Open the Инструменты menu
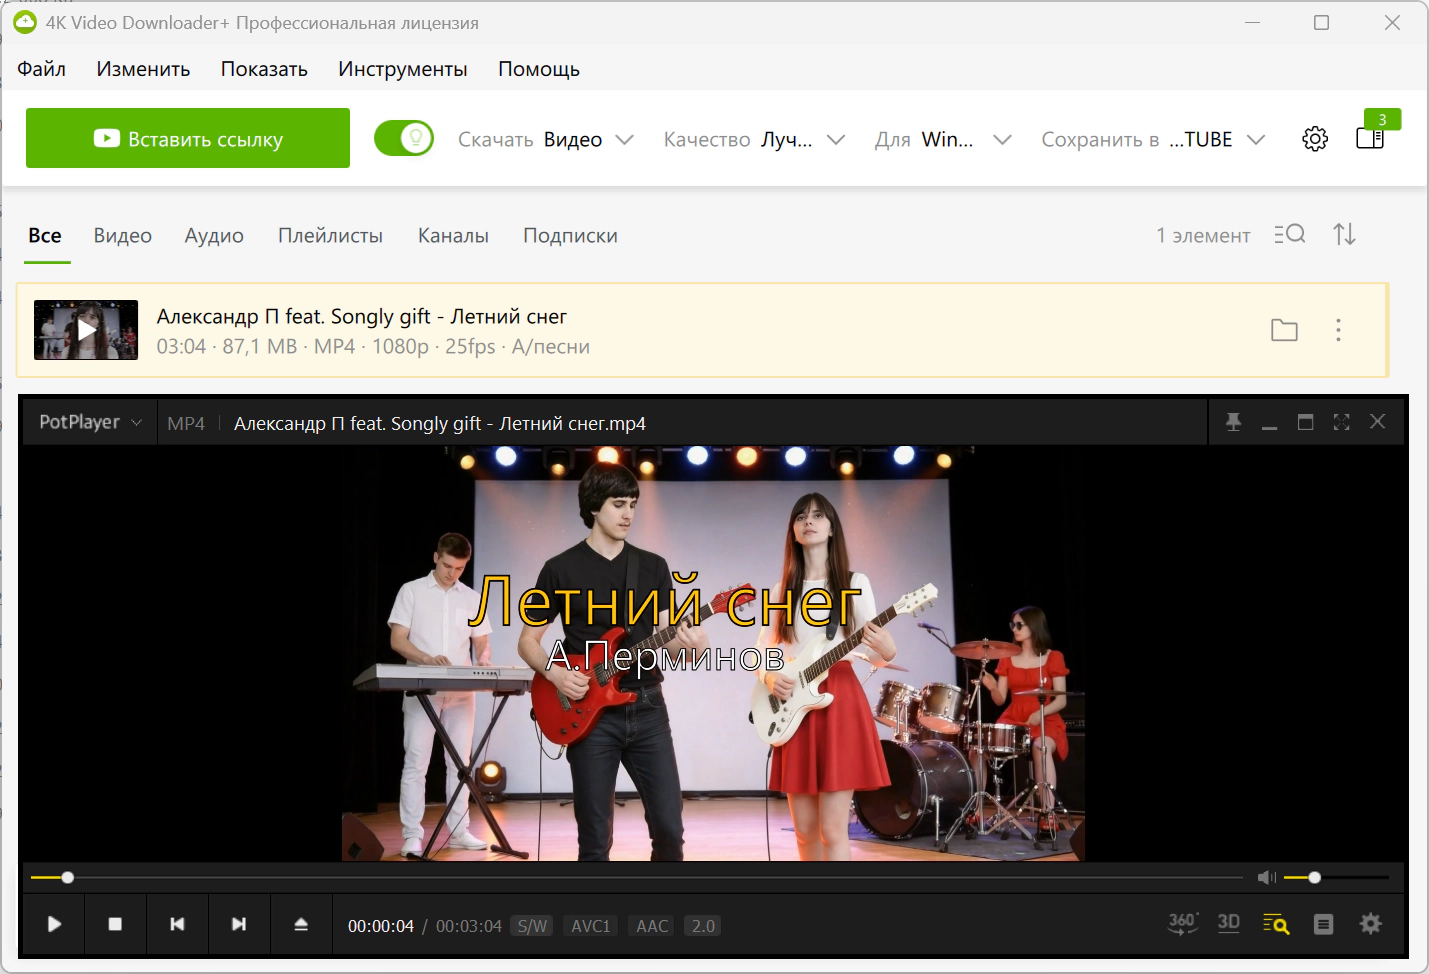Screen dimensions: 1429x974 pos(402,69)
